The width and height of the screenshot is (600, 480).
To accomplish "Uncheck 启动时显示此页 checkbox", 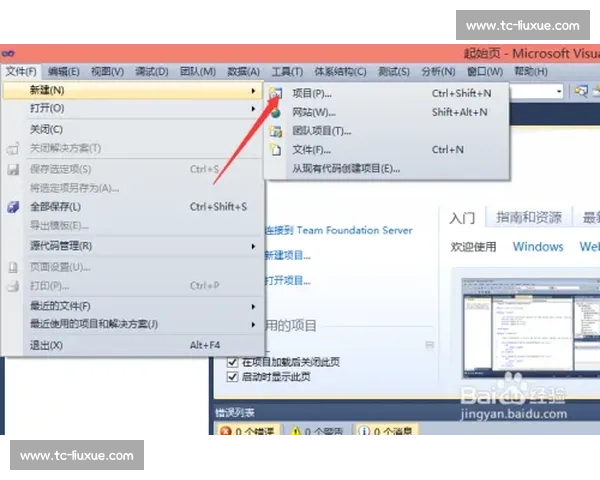I will point(232,377).
